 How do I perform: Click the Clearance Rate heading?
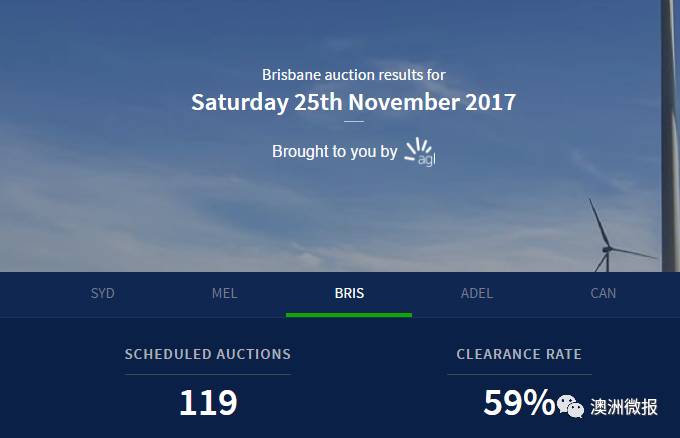[x=519, y=354]
